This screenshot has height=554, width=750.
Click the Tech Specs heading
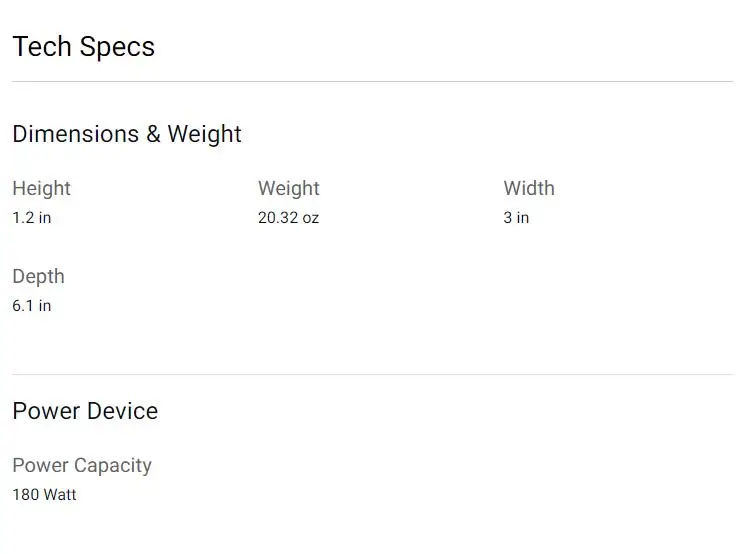tap(83, 47)
